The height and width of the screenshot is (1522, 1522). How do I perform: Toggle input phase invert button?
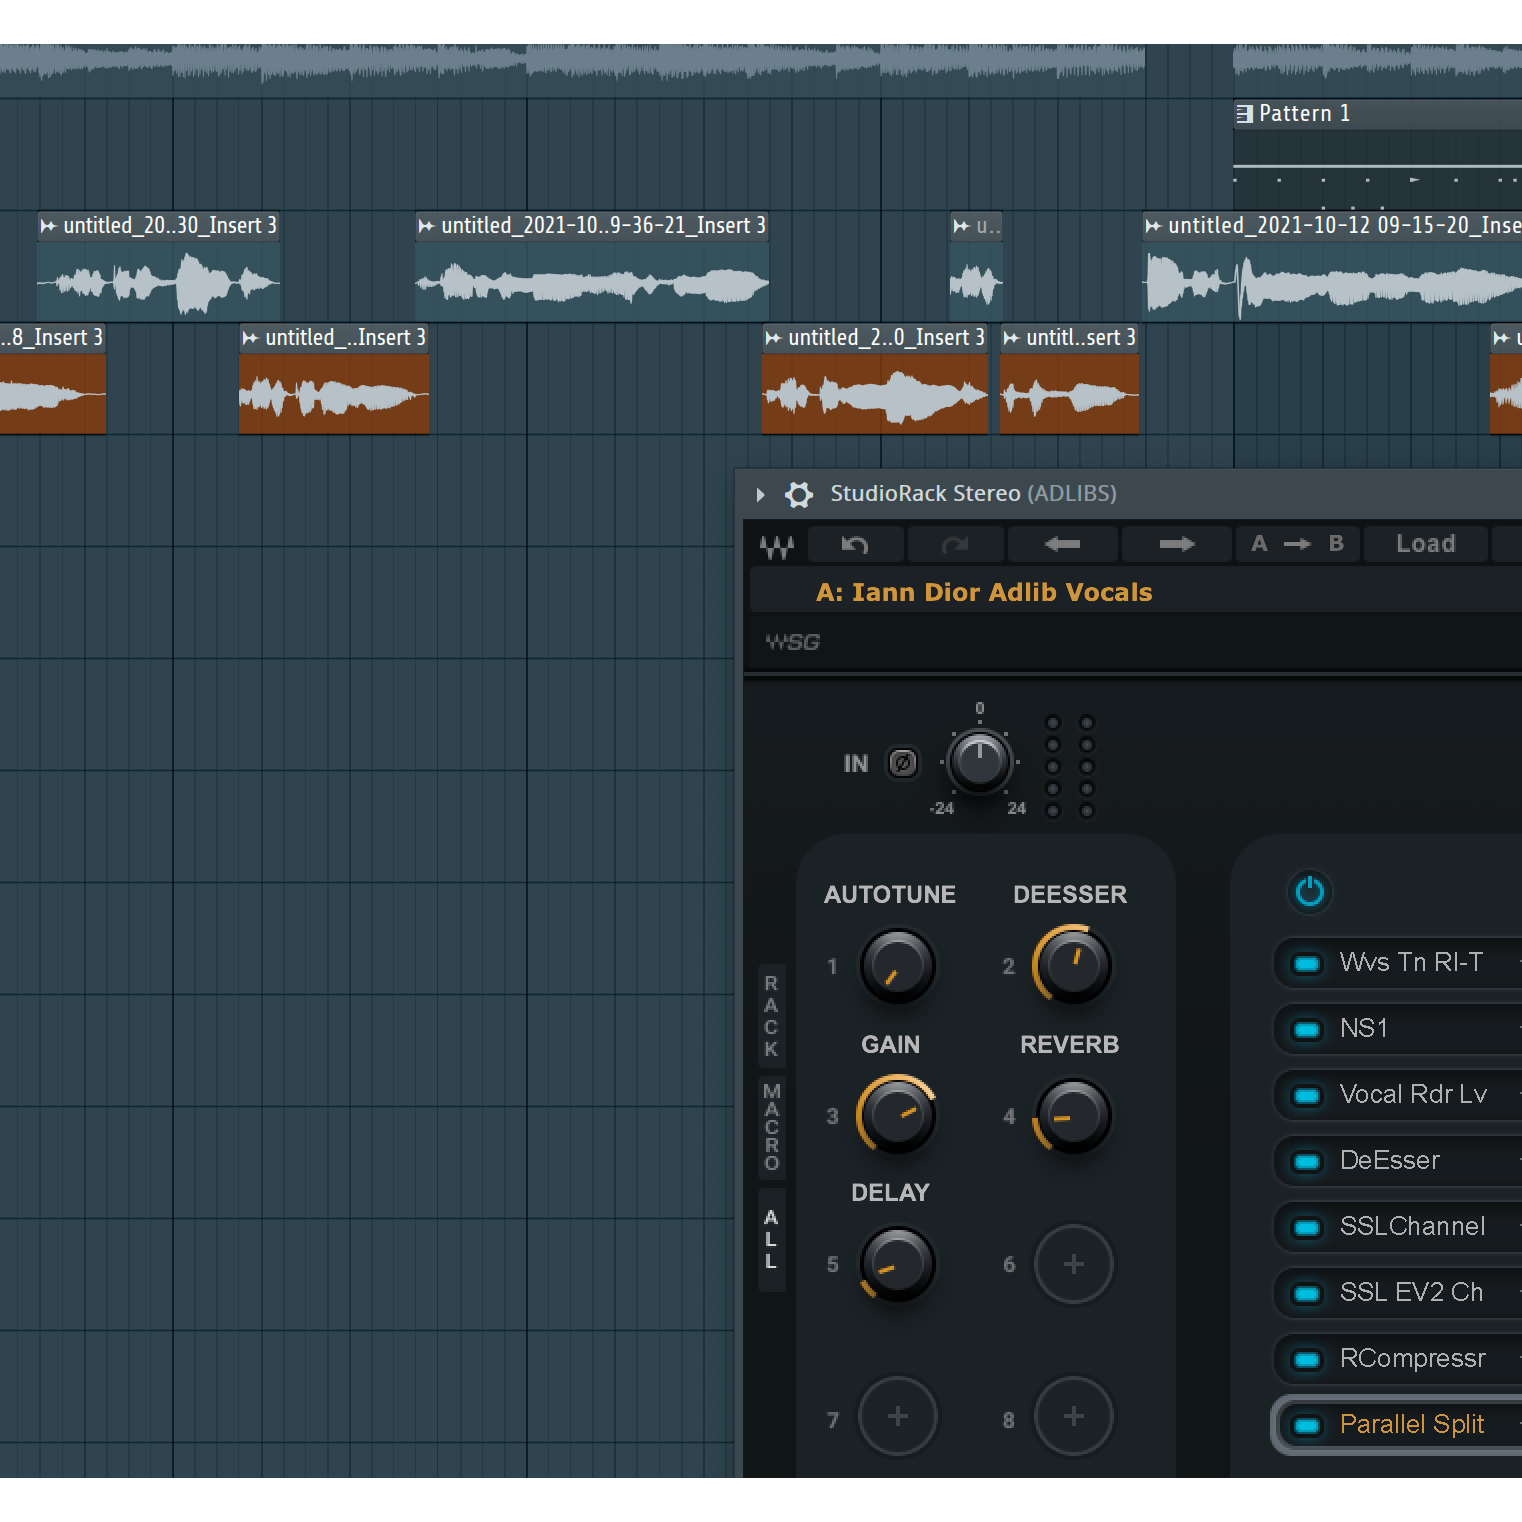903,763
